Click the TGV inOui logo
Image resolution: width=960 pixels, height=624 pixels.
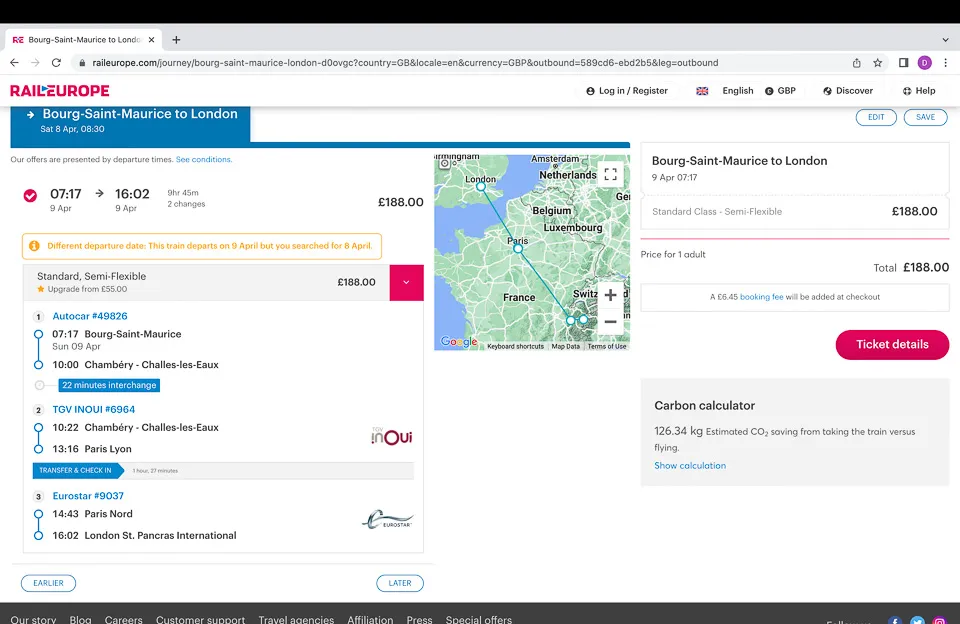click(392, 436)
